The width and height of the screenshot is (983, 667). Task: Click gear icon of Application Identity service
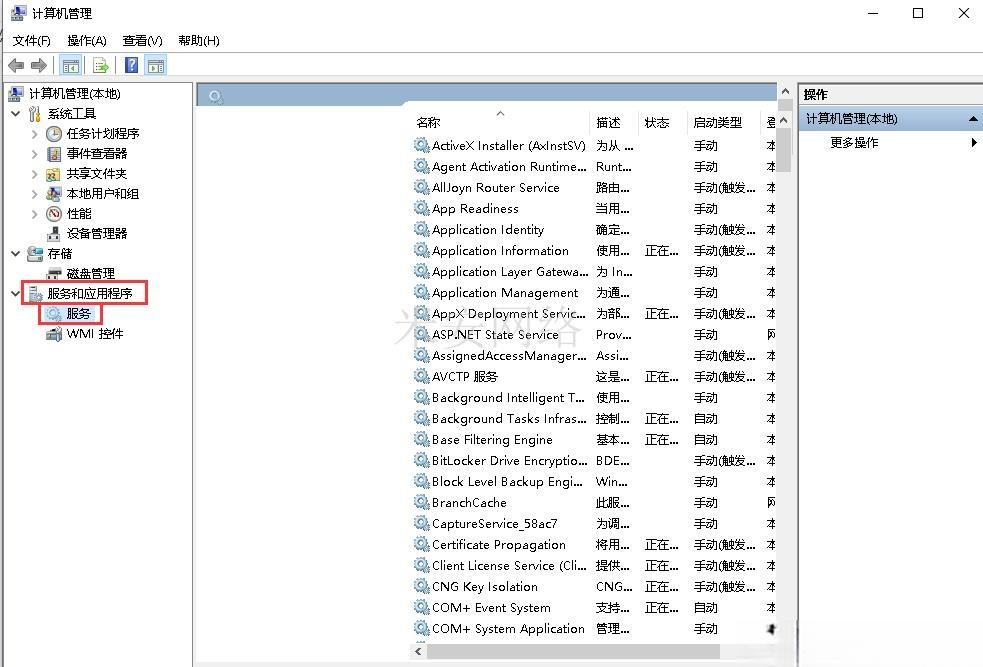pos(421,229)
